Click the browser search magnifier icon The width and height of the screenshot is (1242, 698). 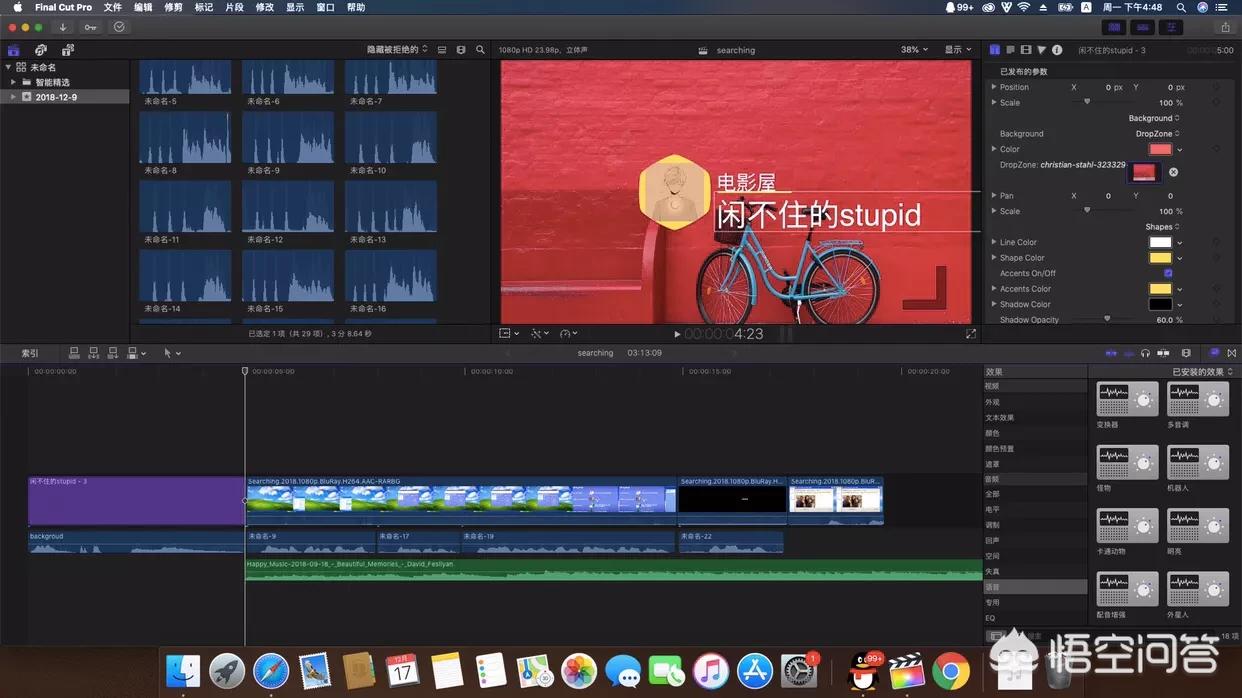click(x=480, y=50)
